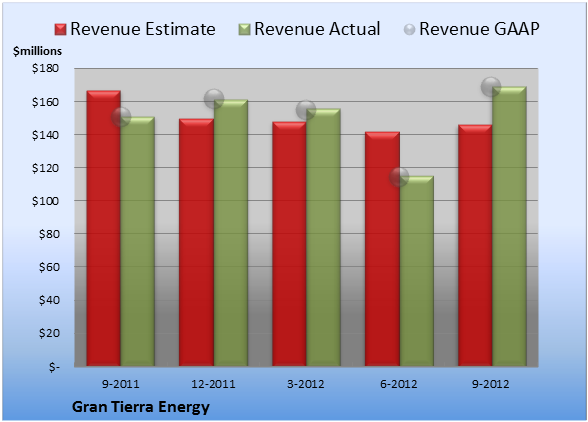The height and width of the screenshot is (422, 588).
Task: Select the 'Revenue Estimate' legend label
Action: pos(143,29)
